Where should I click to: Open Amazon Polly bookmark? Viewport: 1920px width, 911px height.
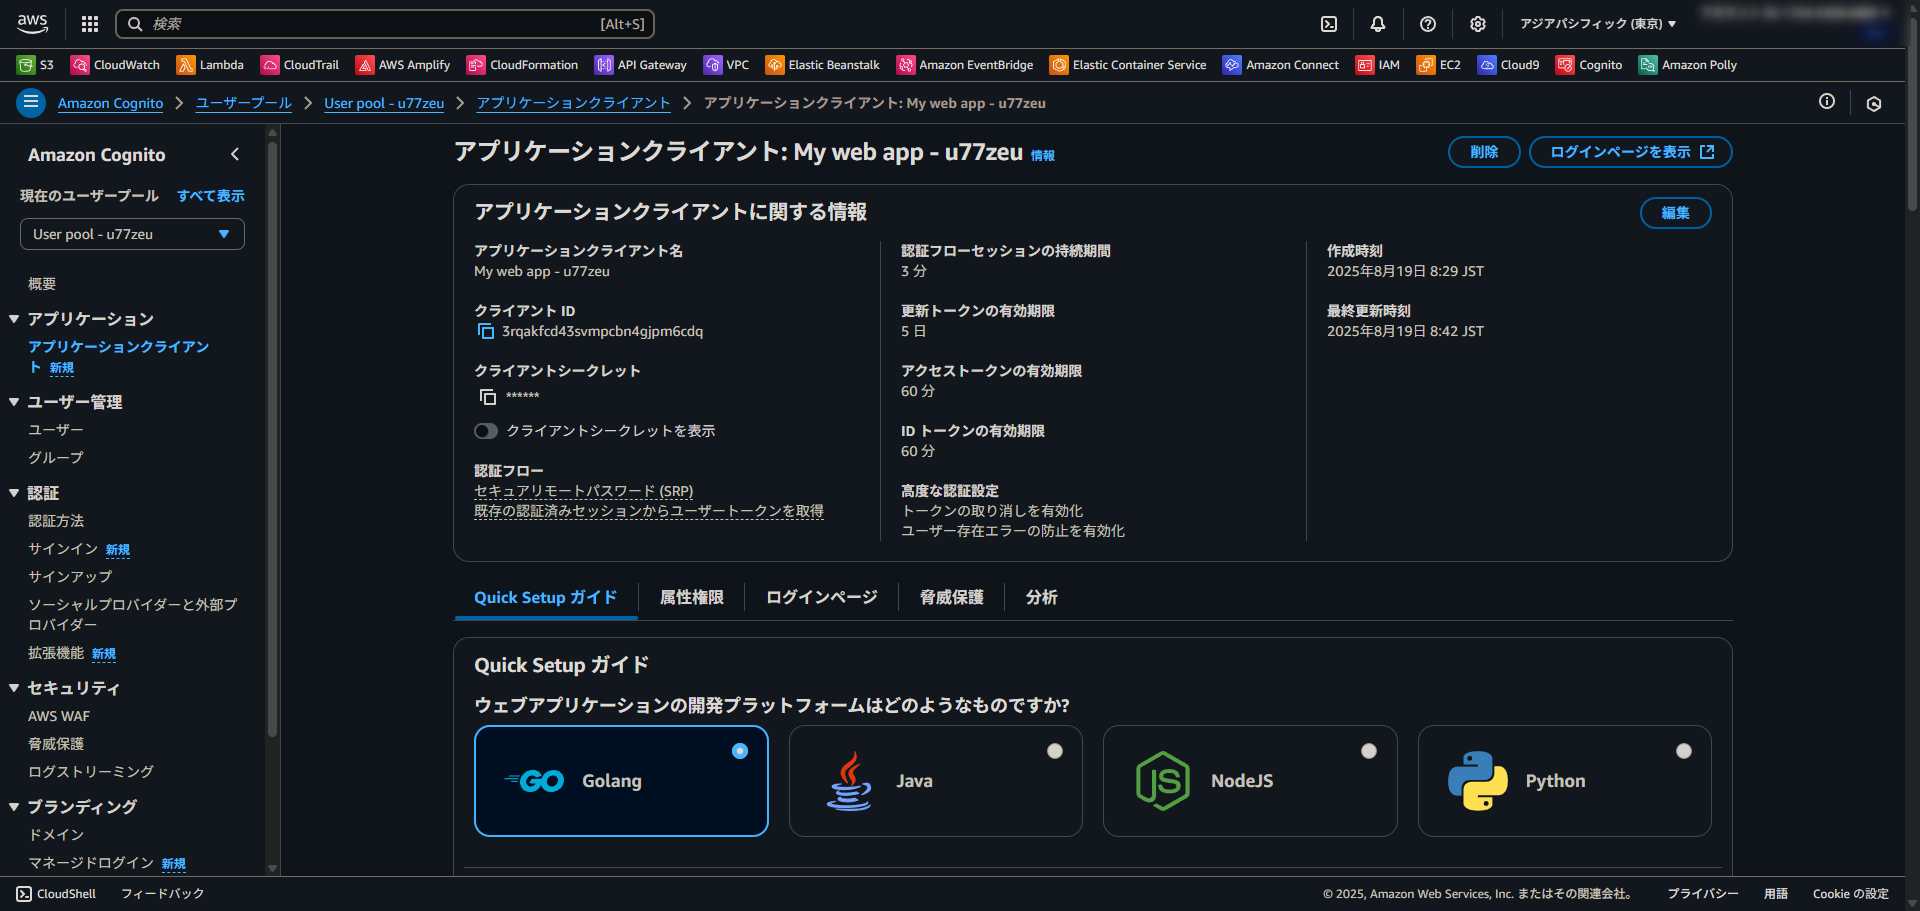[1688, 65]
